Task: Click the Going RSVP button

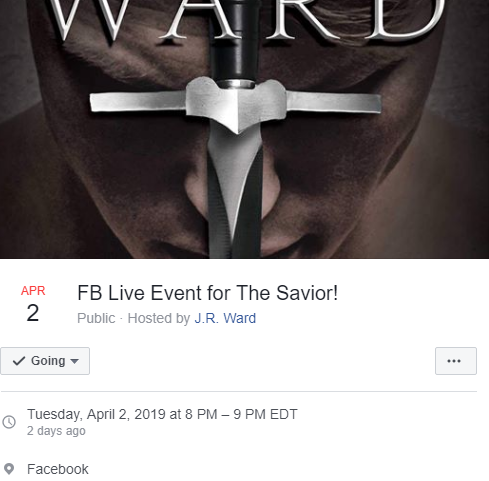Action: 45,361
